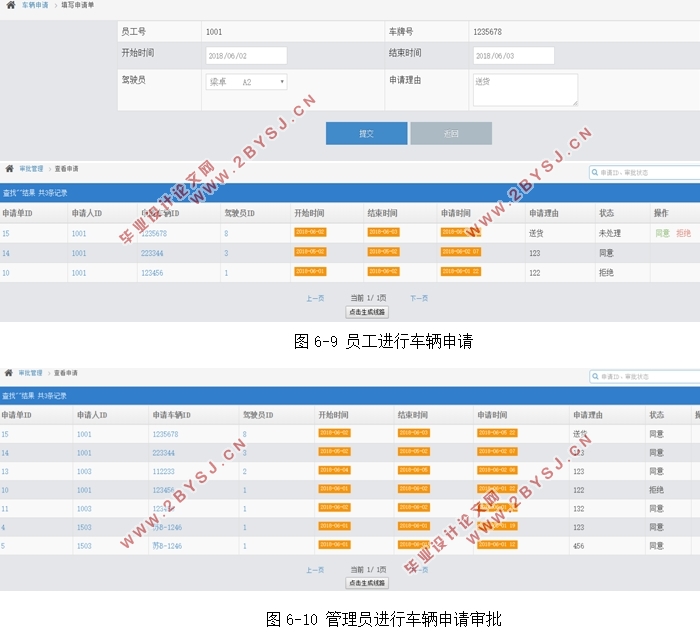The height and width of the screenshot is (635, 700).
Task: Click the grey 返回 button
Action: click(x=451, y=133)
